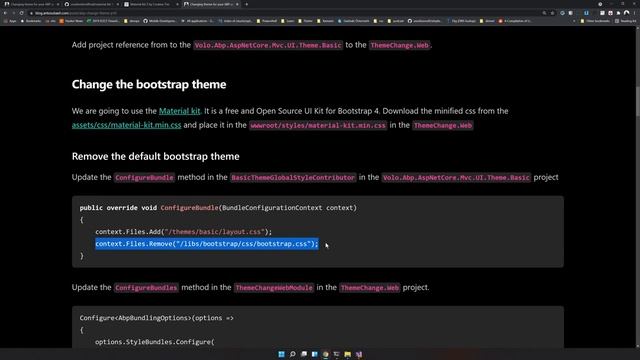The height and width of the screenshot is (360, 640).
Task: Click the Change the bootstrap theme heading
Action: point(149,84)
